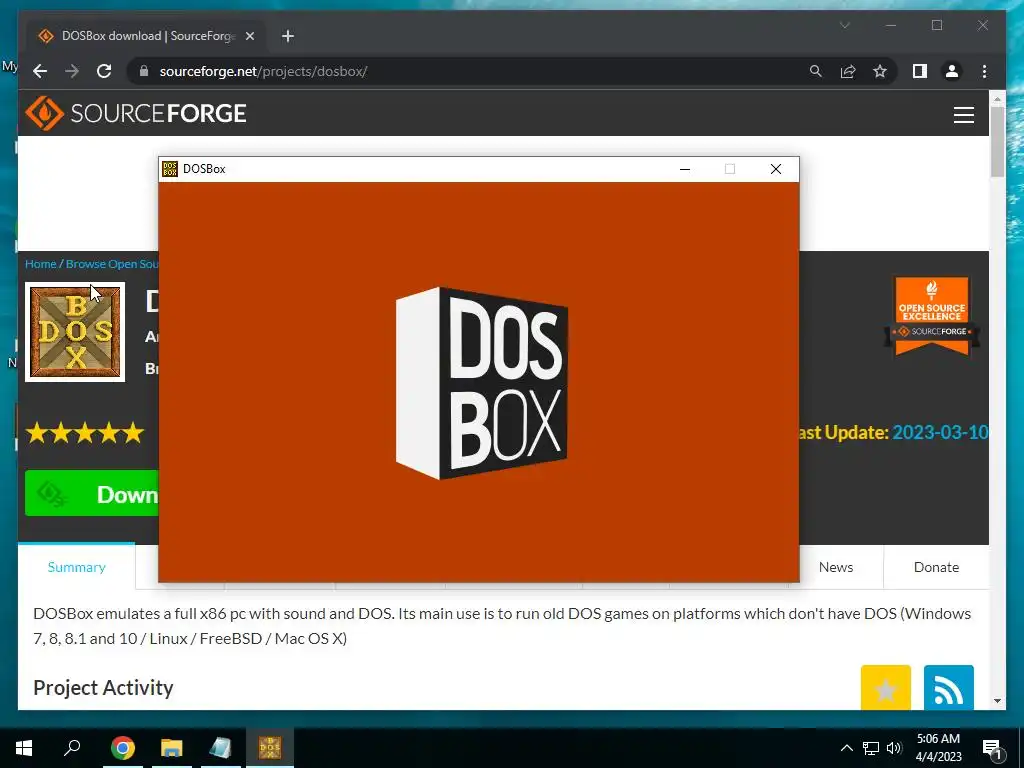Click the notepad-like app icon in the taskbar
The width and height of the screenshot is (1024, 768).
click(x=221, y=748)
